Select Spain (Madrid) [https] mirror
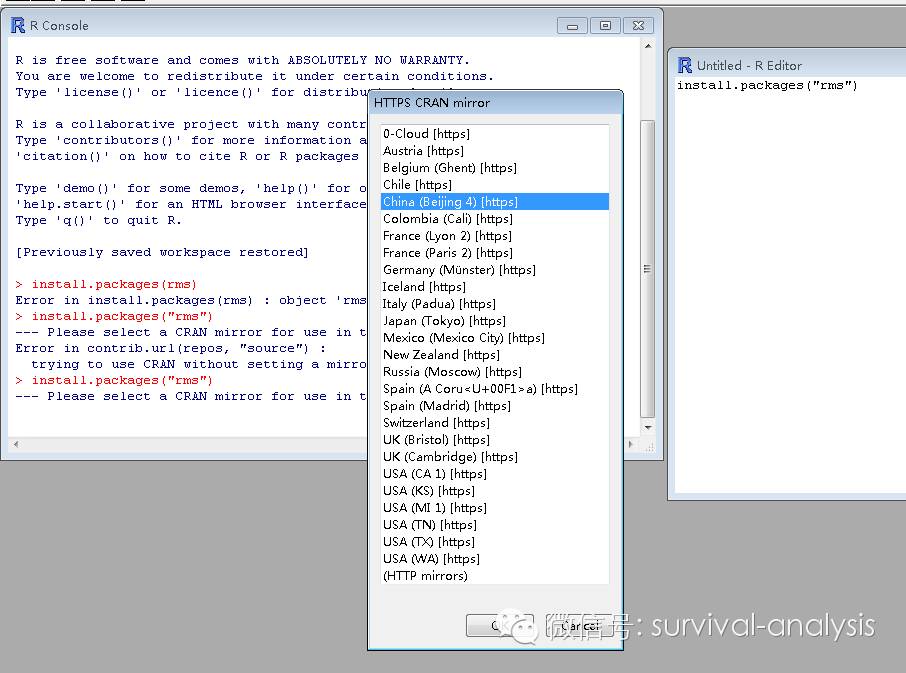 coord(495,406)
